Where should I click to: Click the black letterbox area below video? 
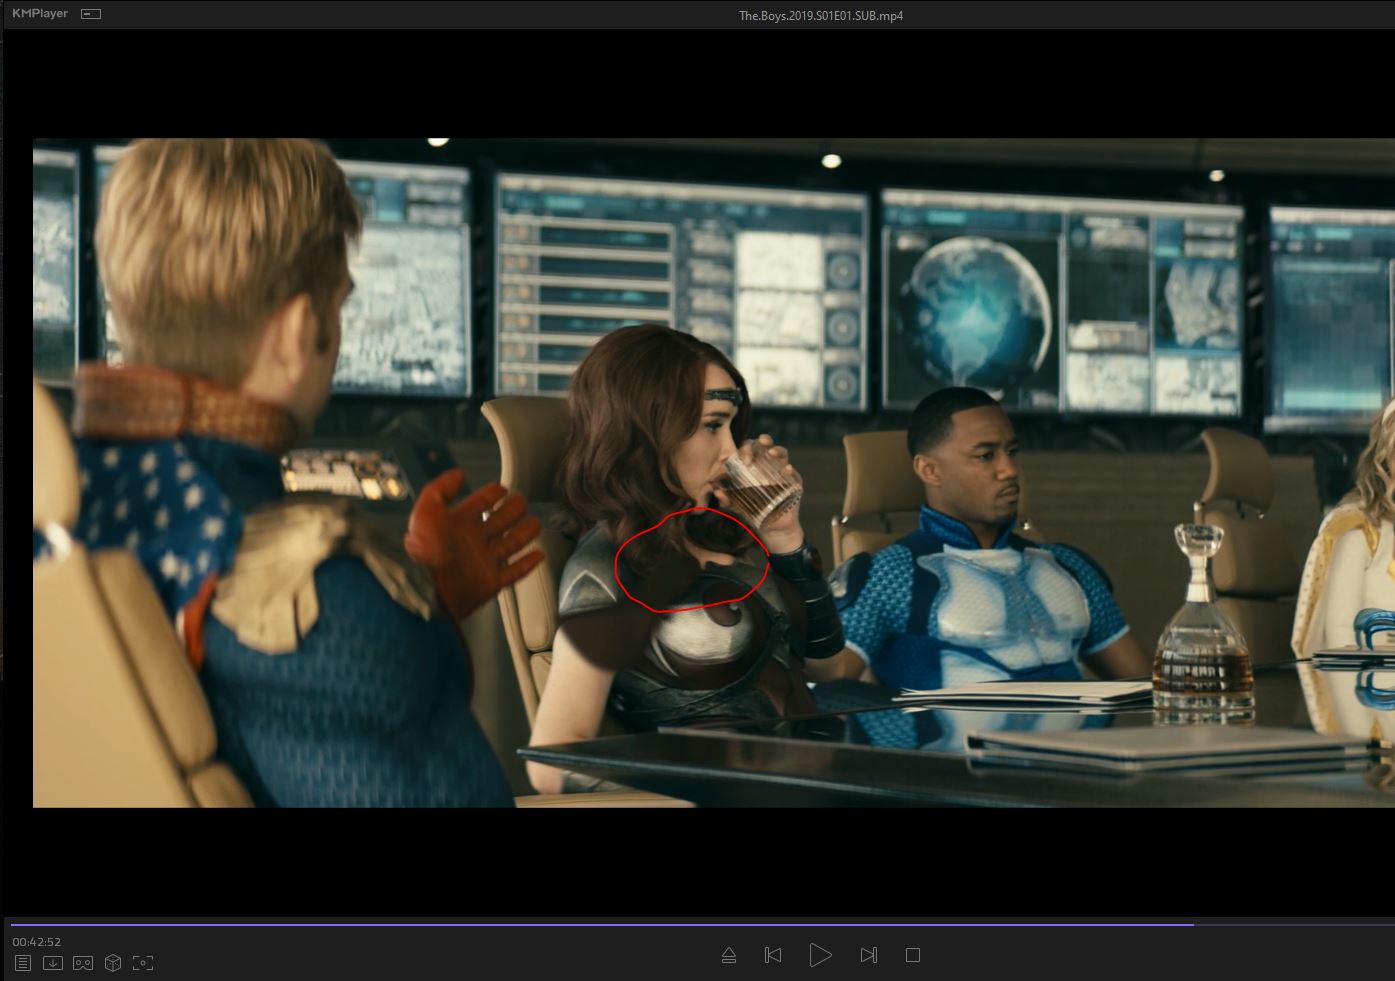tap(700, 860)
